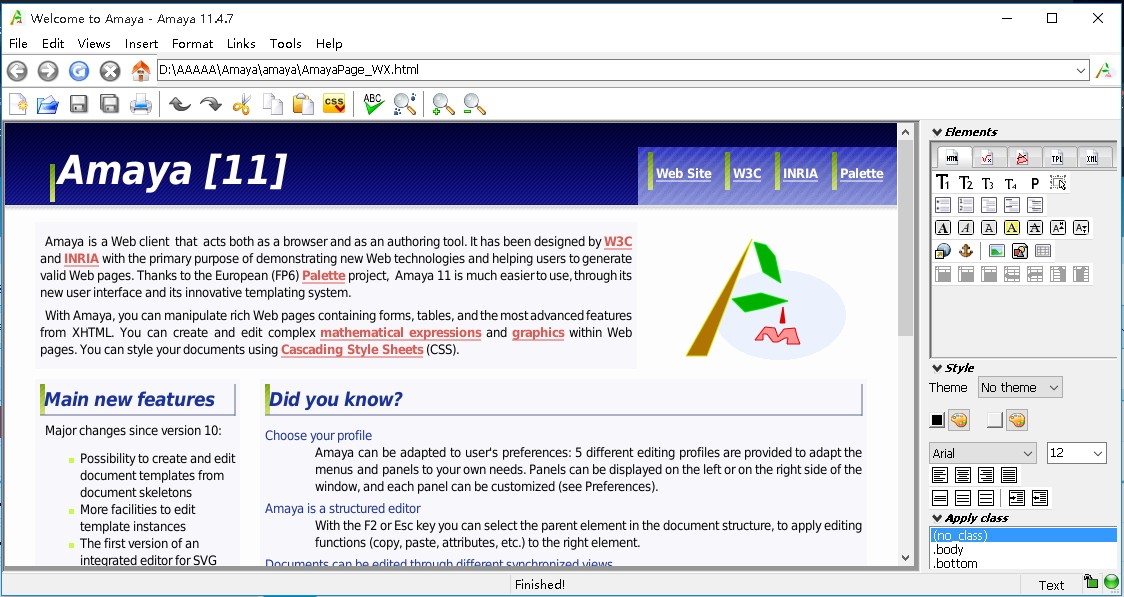Center-align the text
Viewport: 1124px width, 597px height.
[x=963, y=475]
